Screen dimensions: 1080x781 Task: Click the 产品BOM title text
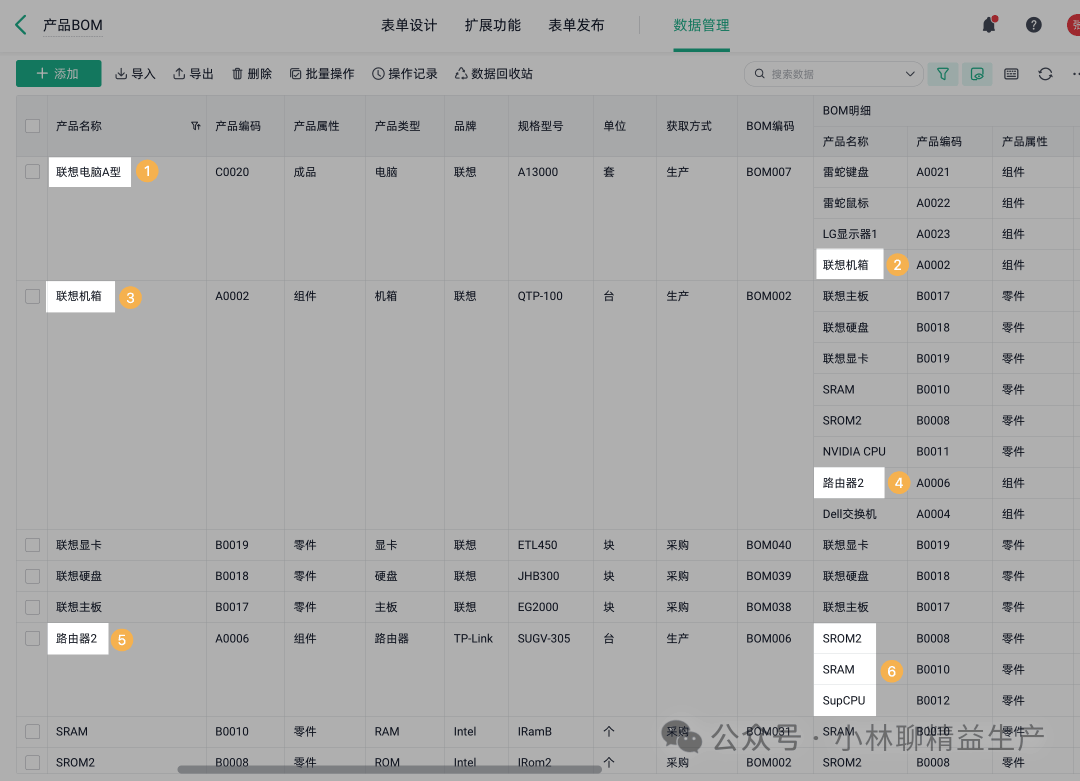tap(72, 25)
